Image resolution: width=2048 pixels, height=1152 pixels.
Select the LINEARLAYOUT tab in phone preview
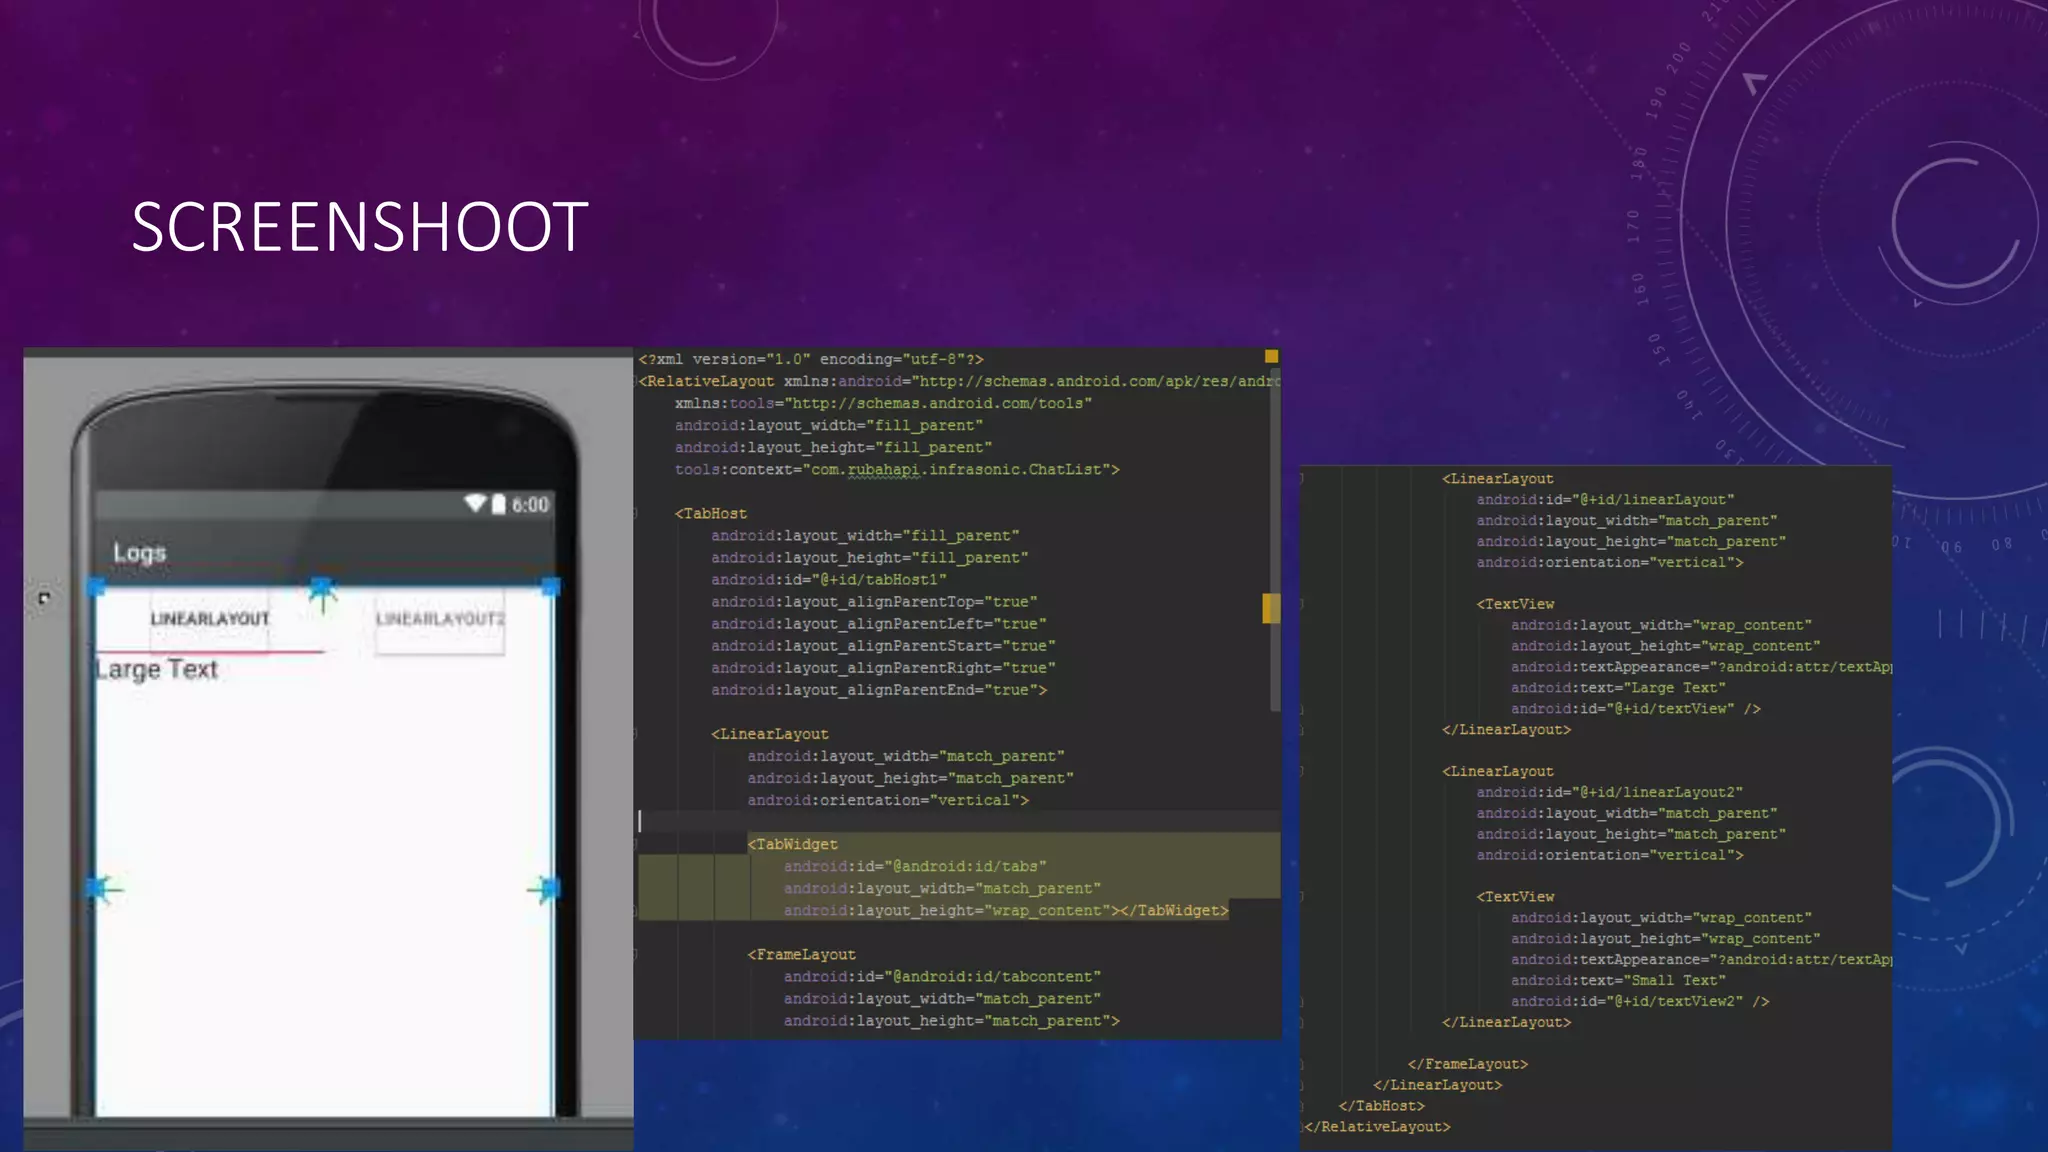pyautogui.click(x=210, y=620)
